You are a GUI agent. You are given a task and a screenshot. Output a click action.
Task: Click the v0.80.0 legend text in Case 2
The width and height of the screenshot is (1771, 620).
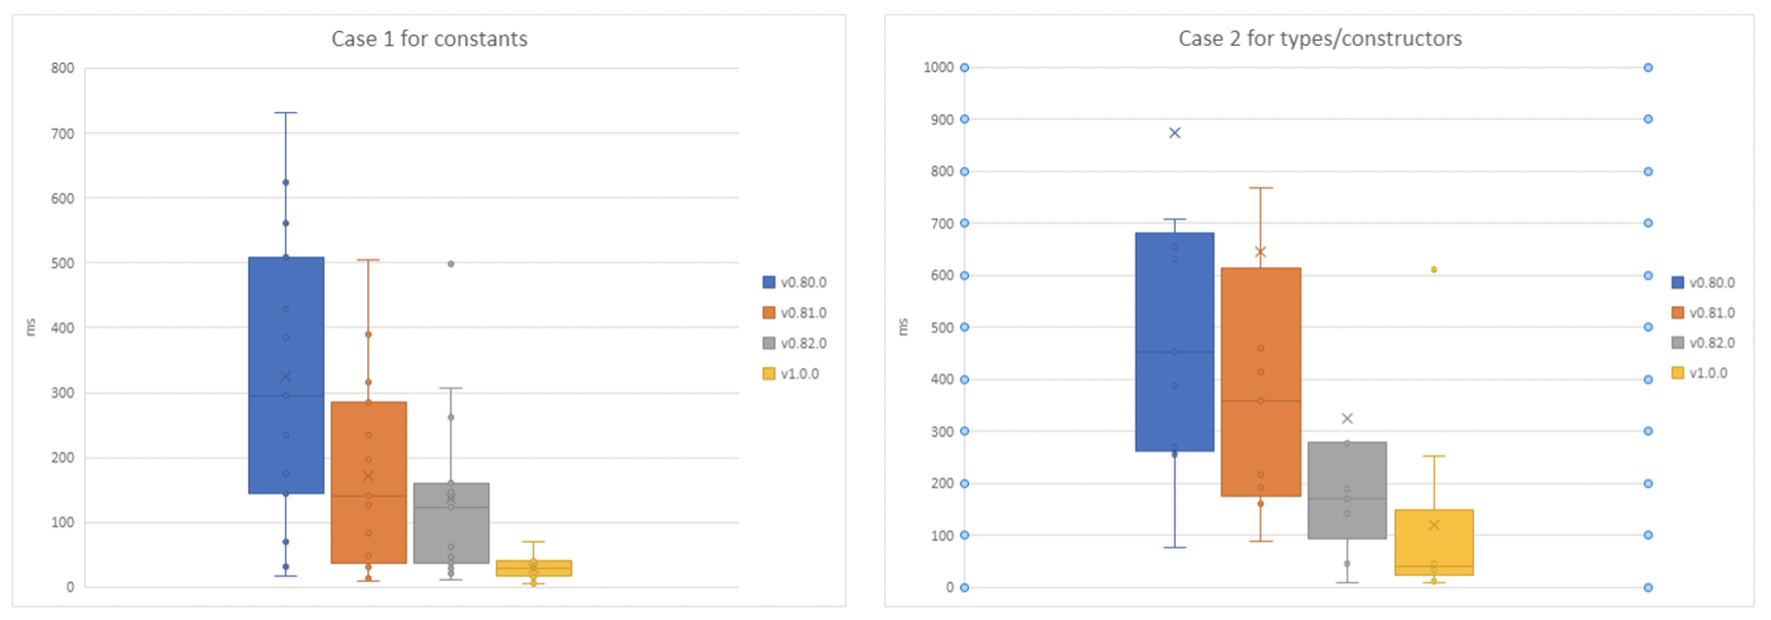(1712, 283)
